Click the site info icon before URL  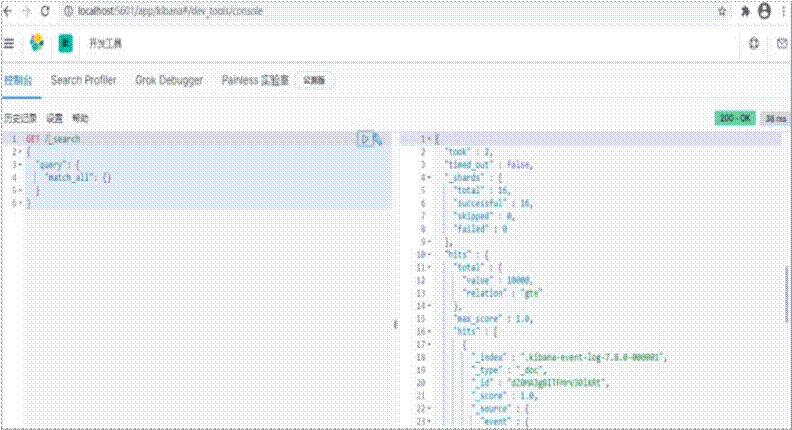(x=68, y=11)
